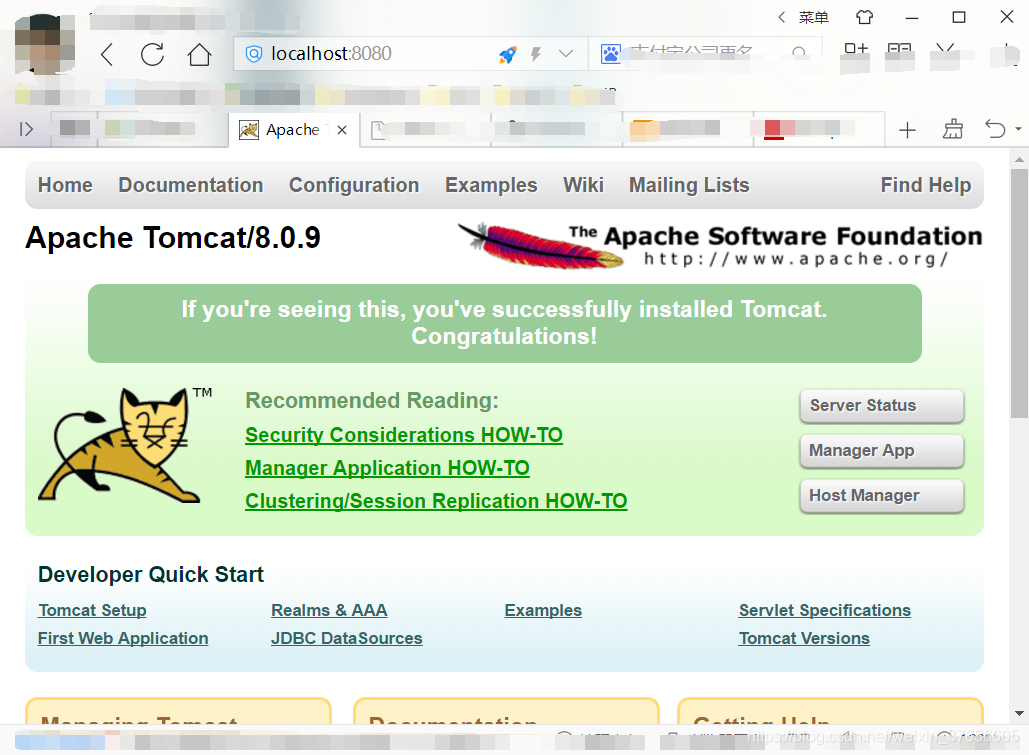Viewport: 1029px width, 755px height.
Task: Click the Manager App button
Action: (881, 450)
